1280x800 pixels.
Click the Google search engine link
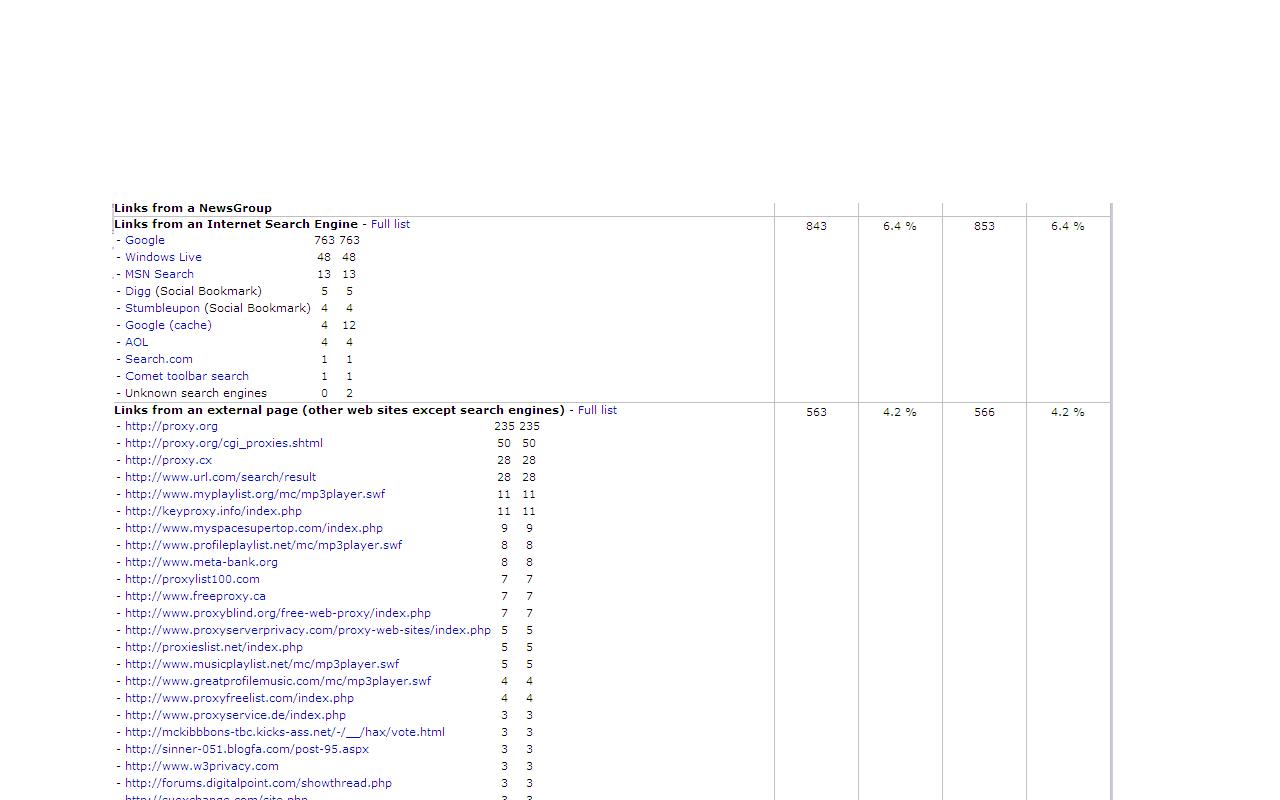(x=145, y=240)
